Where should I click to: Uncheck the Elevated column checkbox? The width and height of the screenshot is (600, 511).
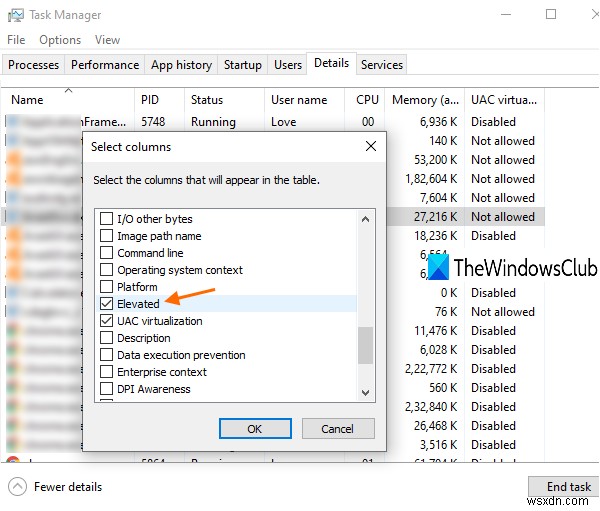click(x=106, y=304)
